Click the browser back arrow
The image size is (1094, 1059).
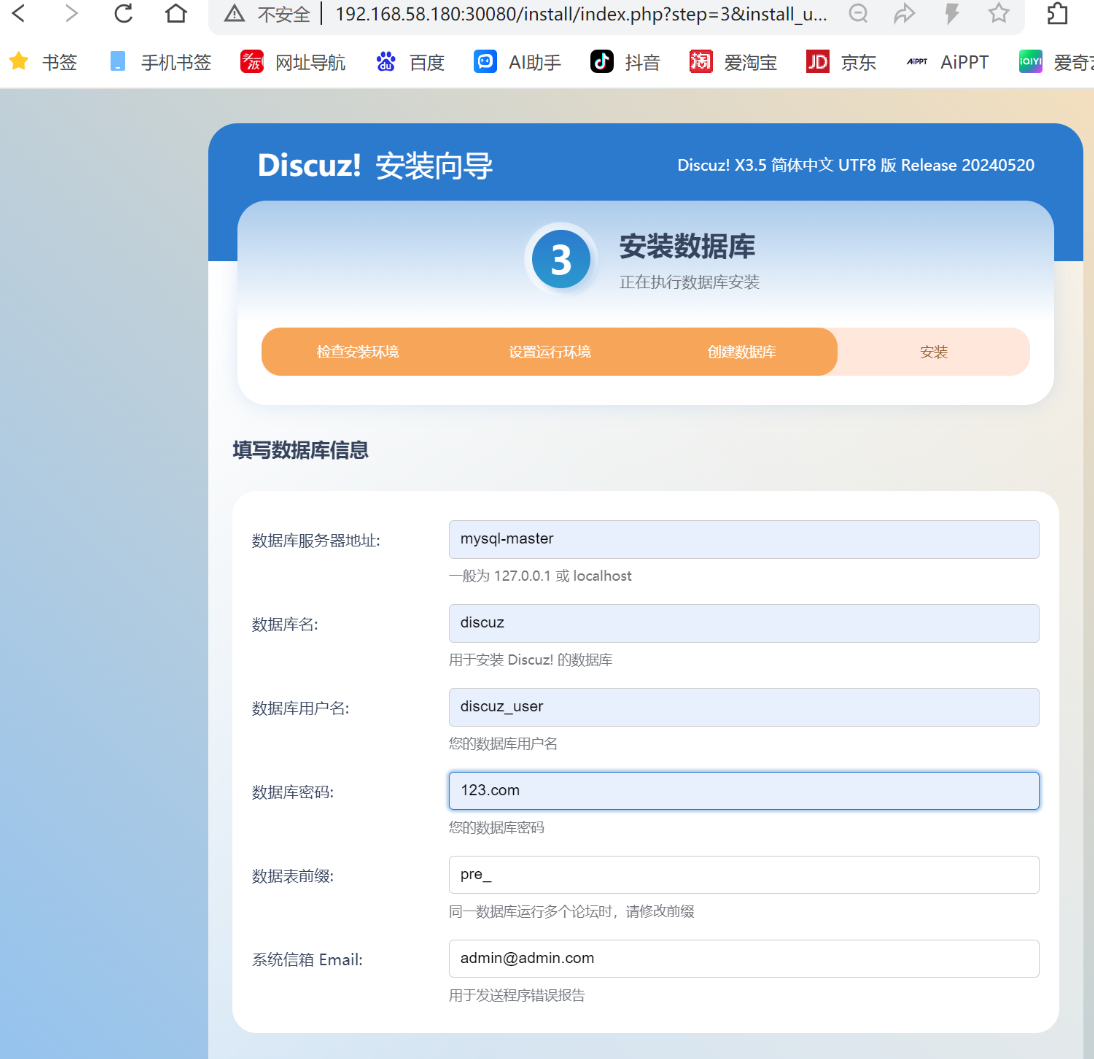19,13
